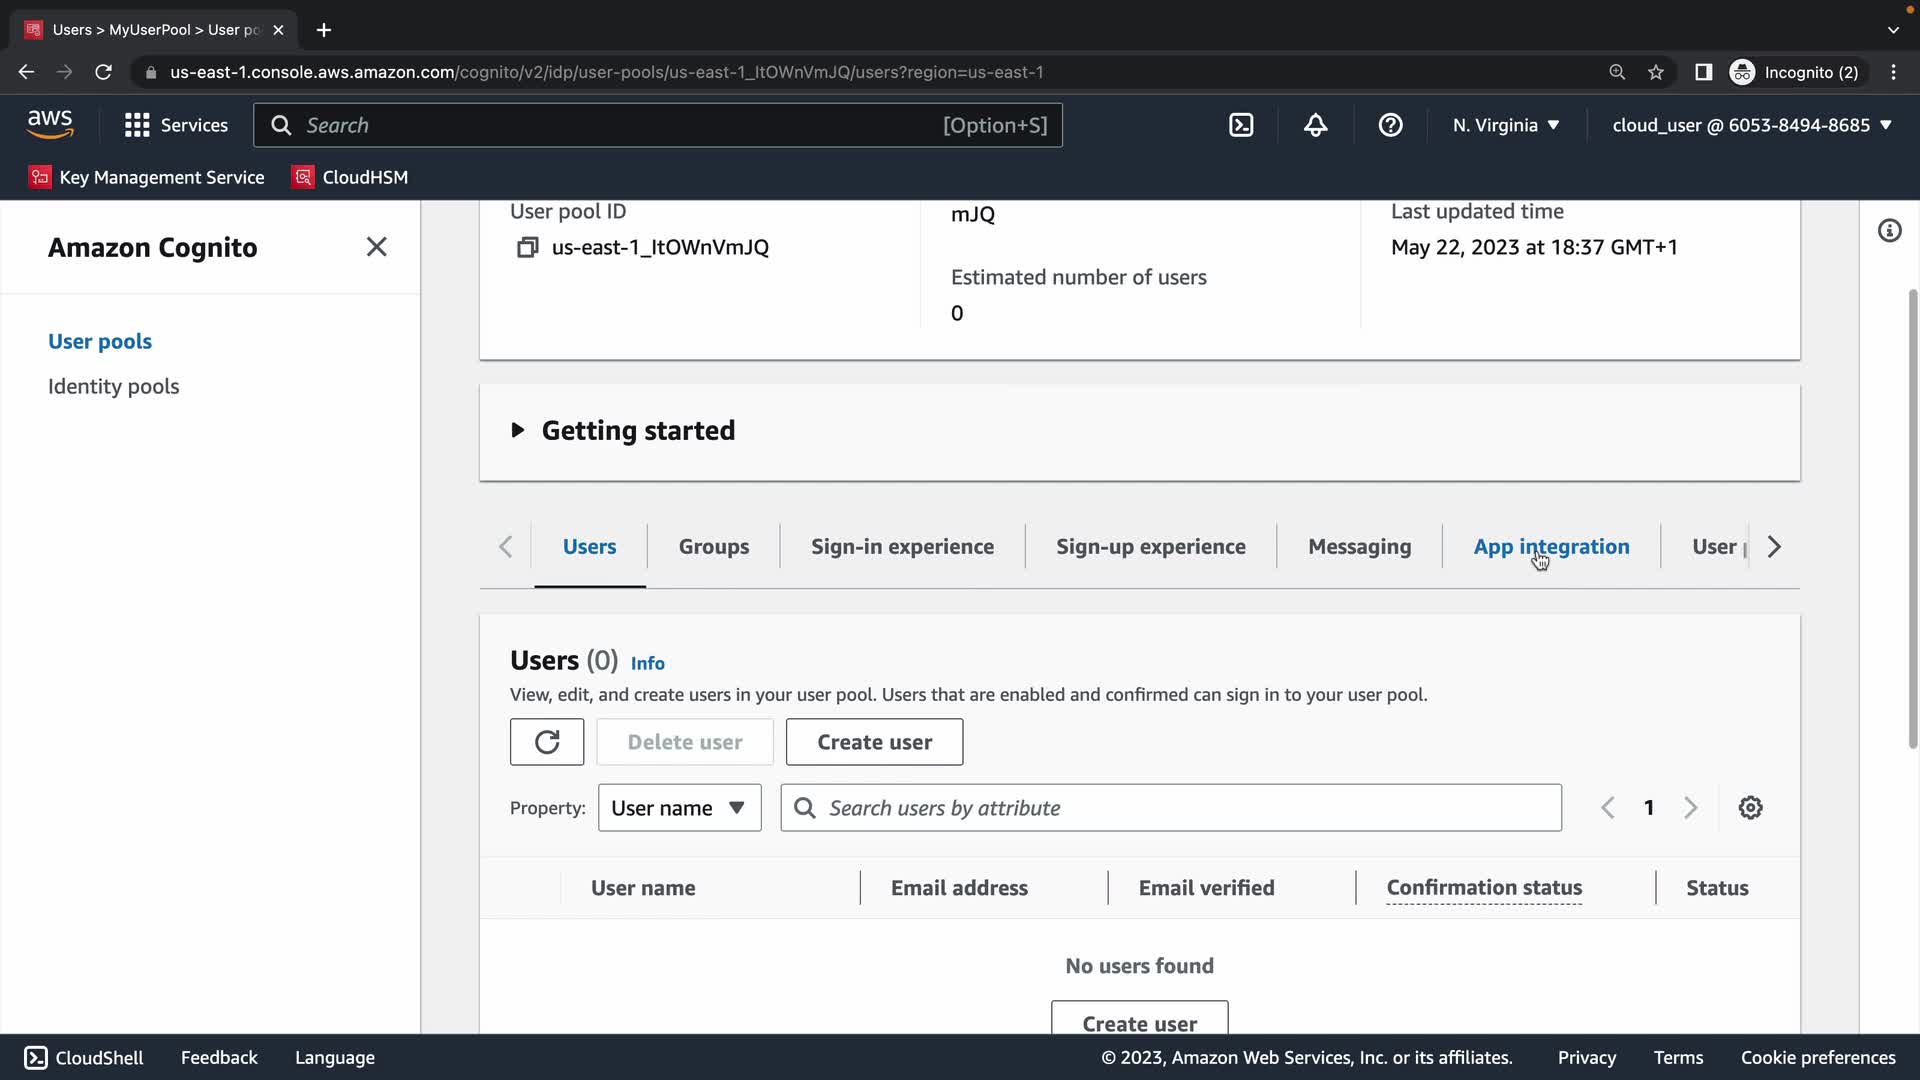This screenshot has width=1920, height=1080.
Task: Open table preferences gear
Action: (x=1750, y=808)
